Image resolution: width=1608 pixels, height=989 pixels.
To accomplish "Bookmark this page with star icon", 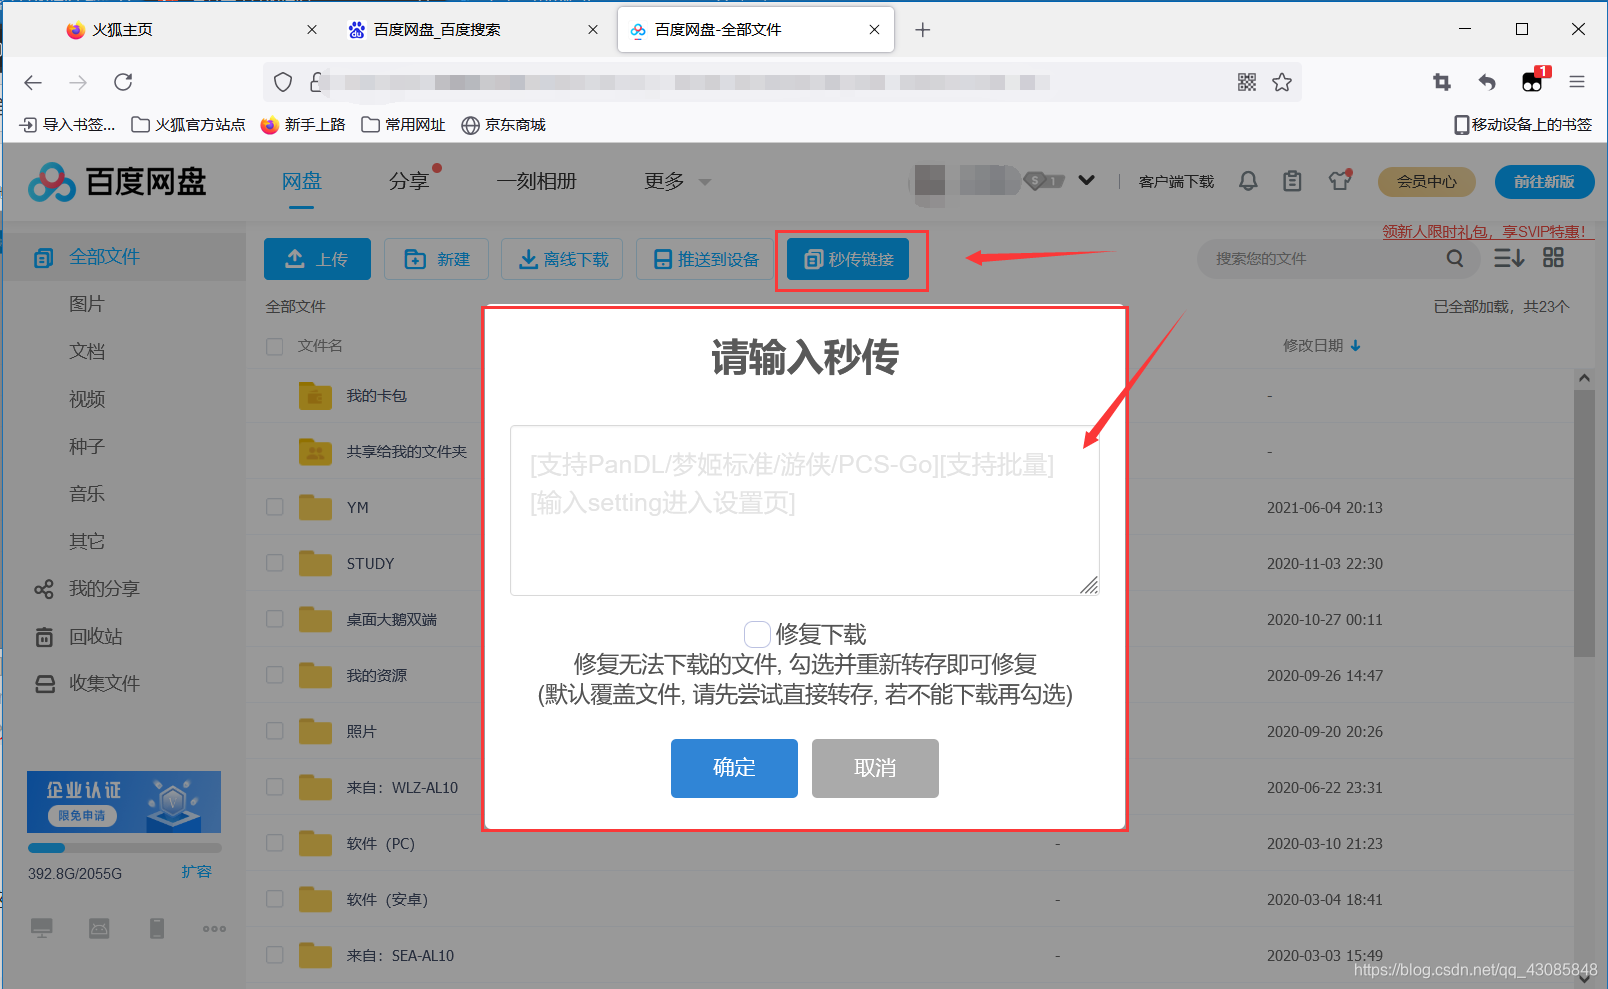I will click(x=1282, y=82).
